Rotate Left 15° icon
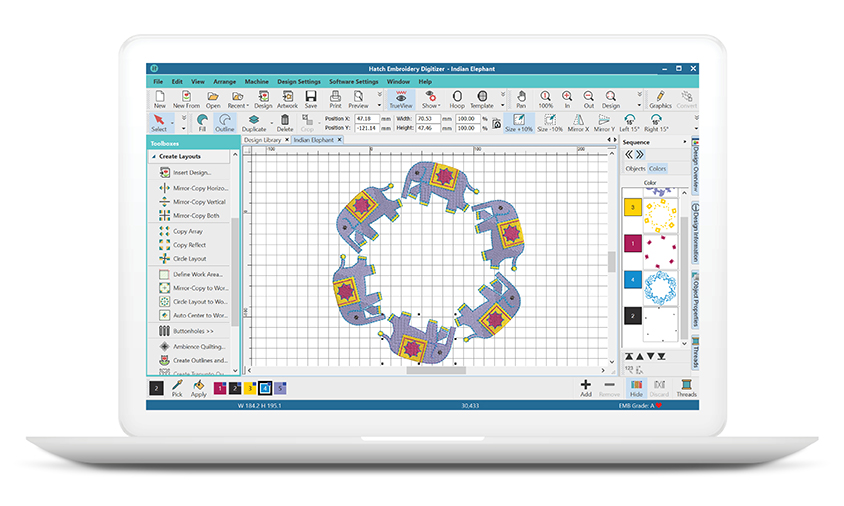Image resolution: width=844 pixels, height=506 pixels. (x=629, y=123)
